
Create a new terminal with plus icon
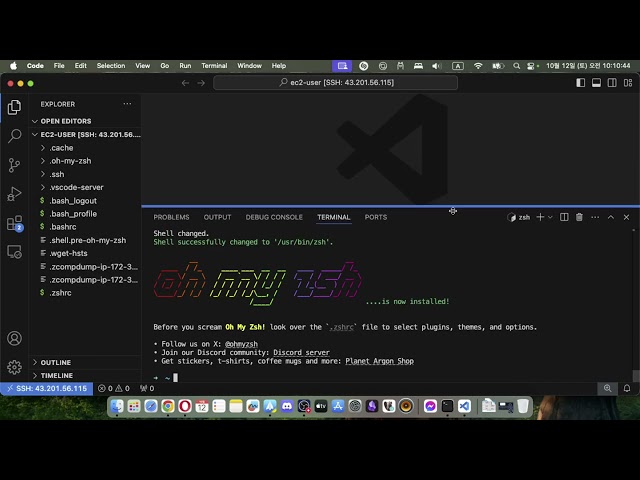(540, 217)
